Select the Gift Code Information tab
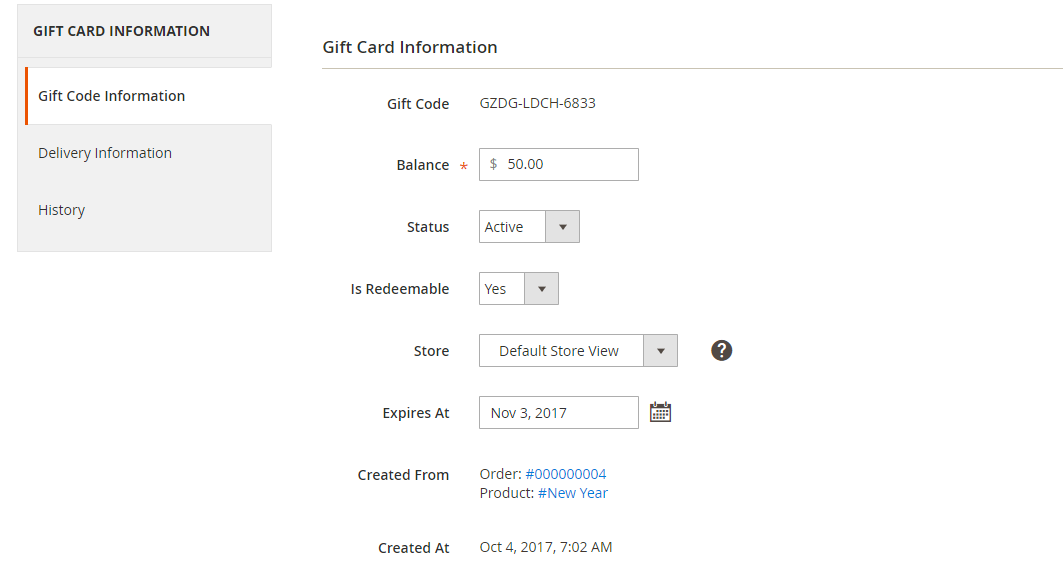Image resolution: width=1063 pixels, height=576 pixels. pyautogui.click(x=112, y=96)
